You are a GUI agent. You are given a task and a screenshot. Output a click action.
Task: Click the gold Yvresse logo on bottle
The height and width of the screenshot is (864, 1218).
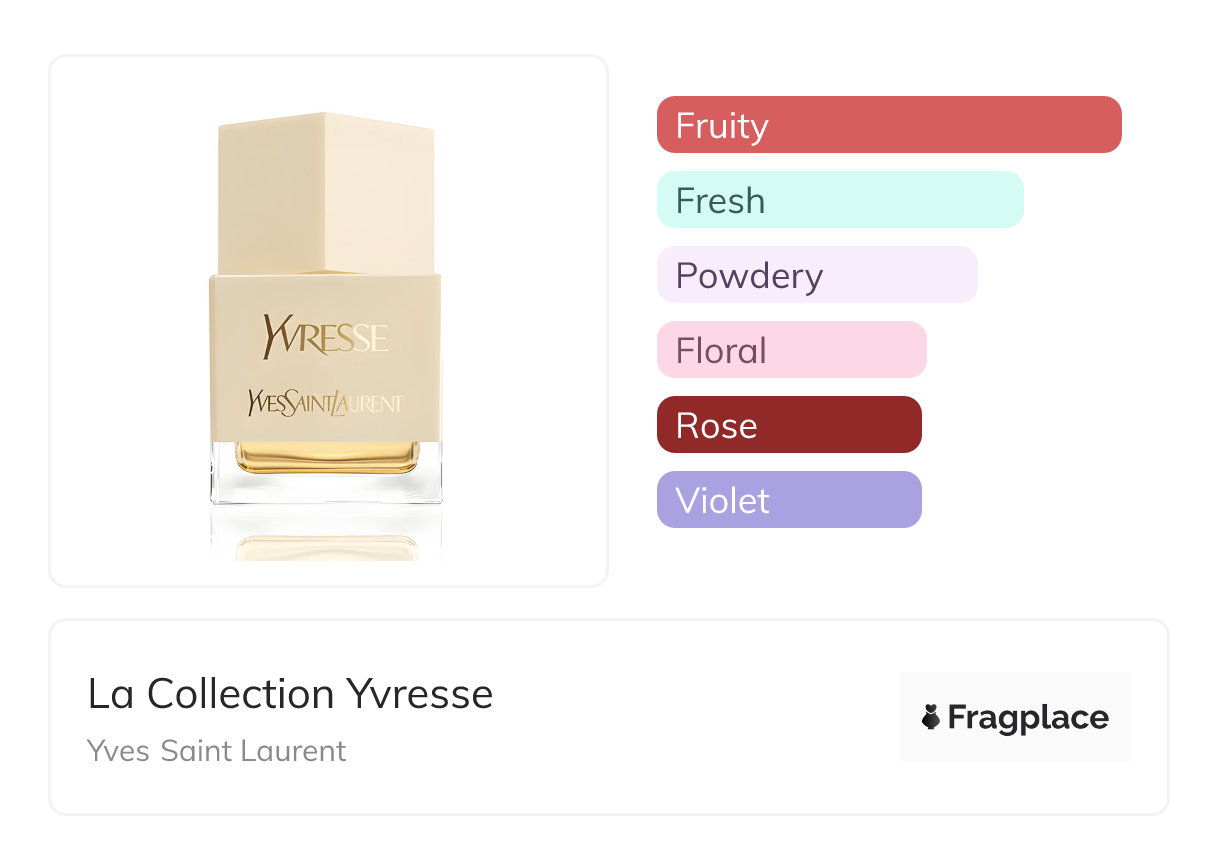coord(325,336)
